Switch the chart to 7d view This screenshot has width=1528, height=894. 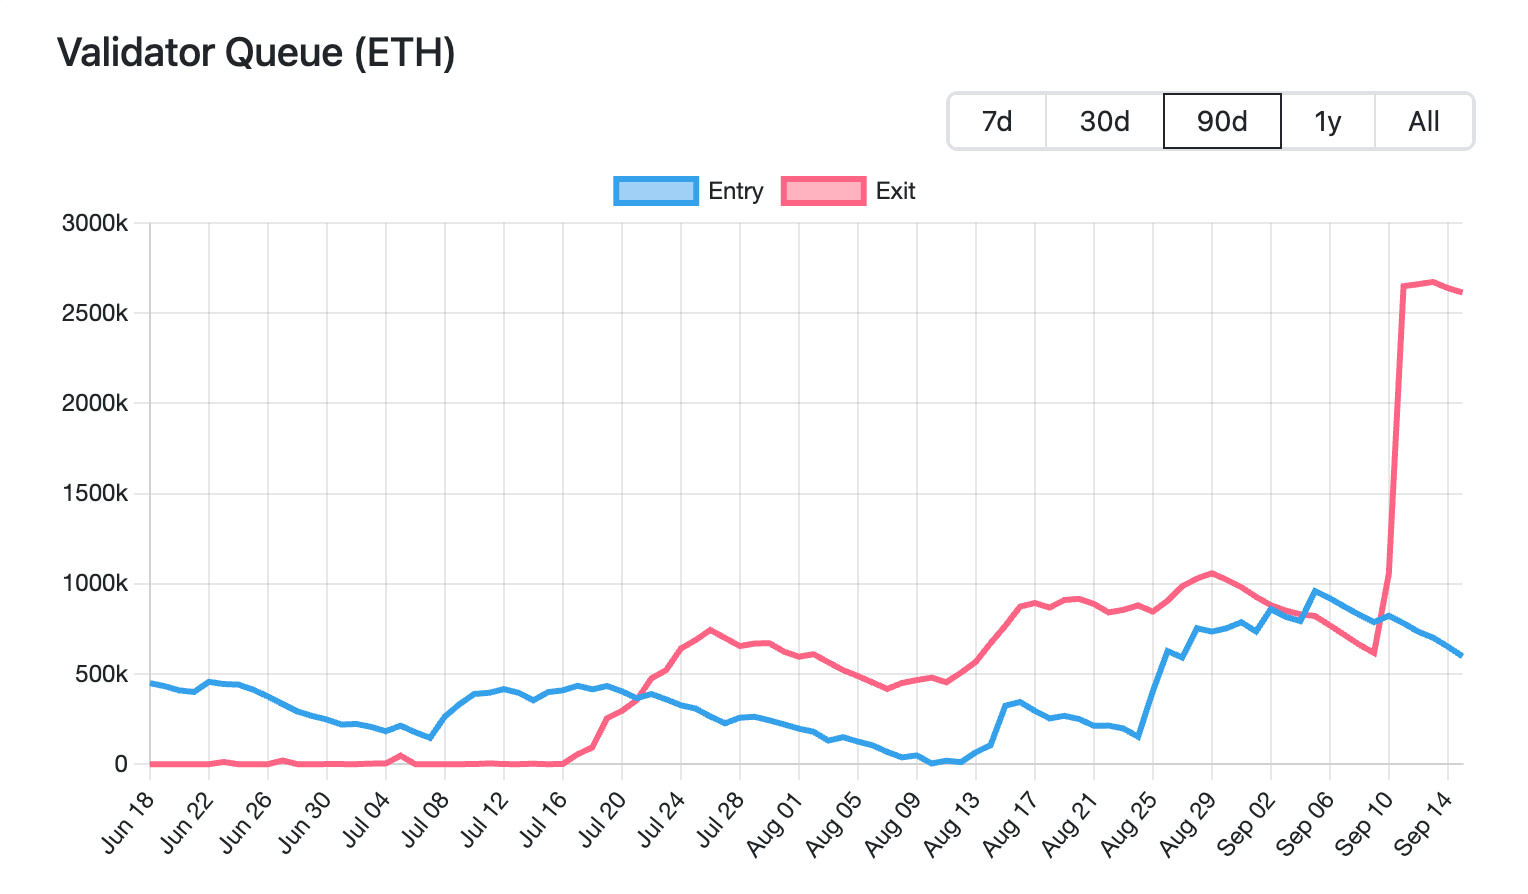pos(997,121)
